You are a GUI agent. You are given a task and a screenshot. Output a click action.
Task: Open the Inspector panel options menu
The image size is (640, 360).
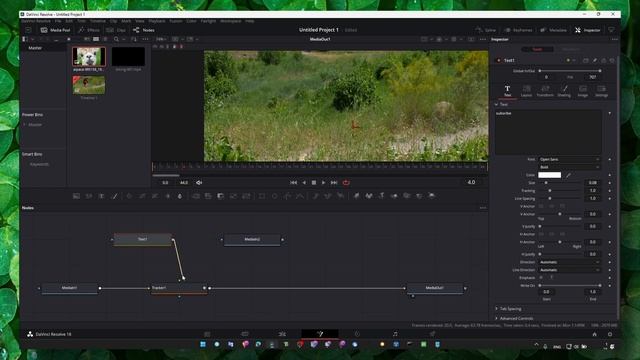[x=615, y=39]
